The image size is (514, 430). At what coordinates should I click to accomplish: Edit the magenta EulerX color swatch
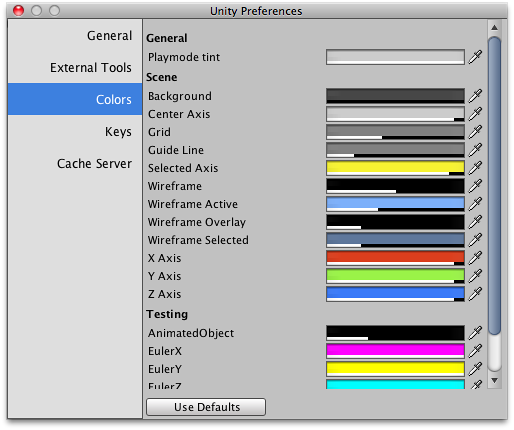pyautogui.click(x=395, y=351)
